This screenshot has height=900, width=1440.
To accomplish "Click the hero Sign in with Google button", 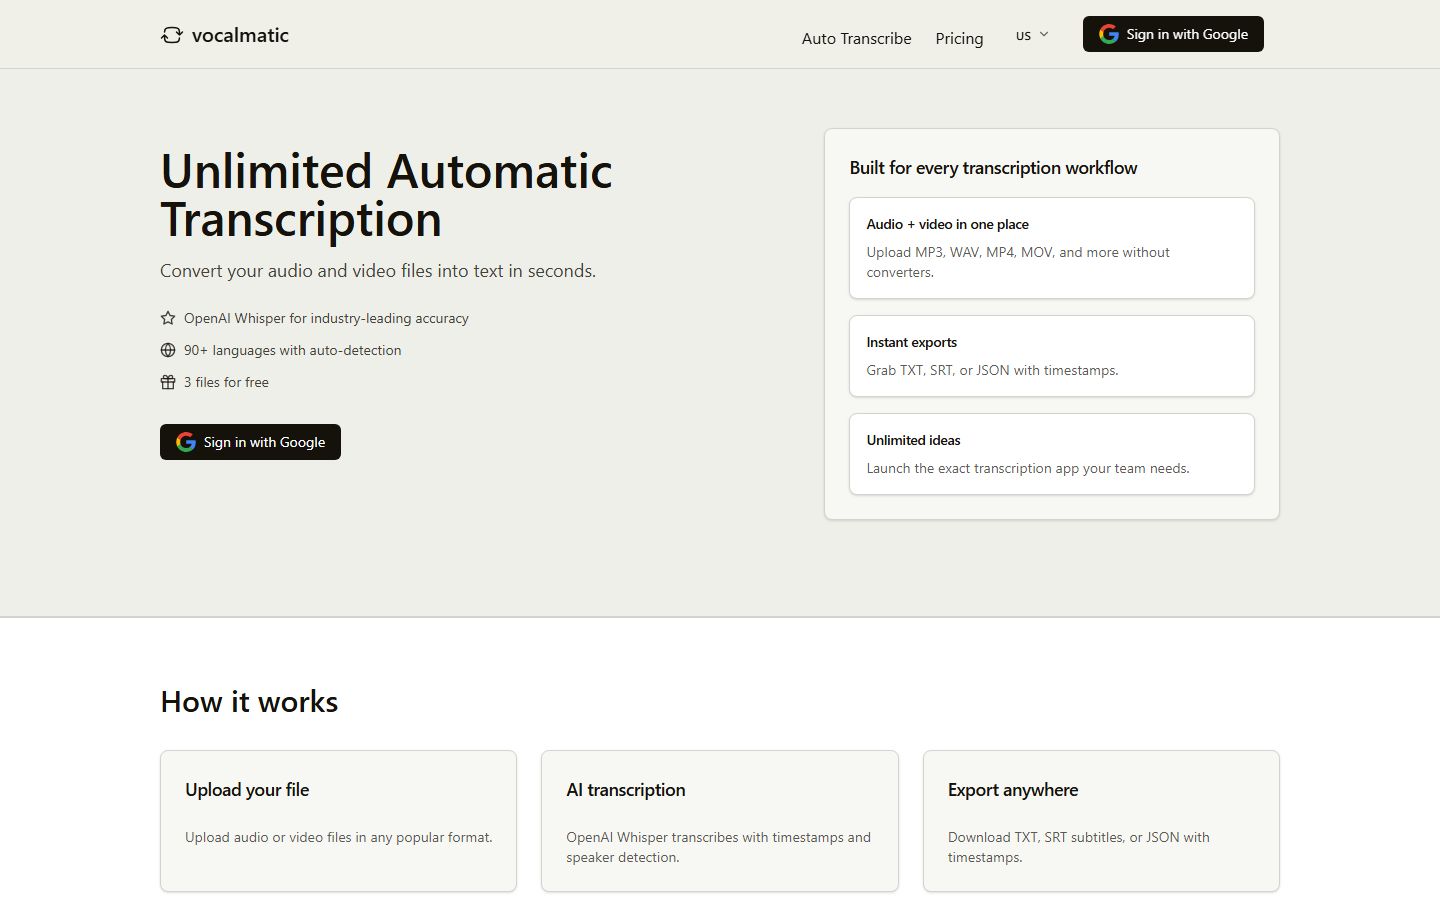I will coord(250,442).
